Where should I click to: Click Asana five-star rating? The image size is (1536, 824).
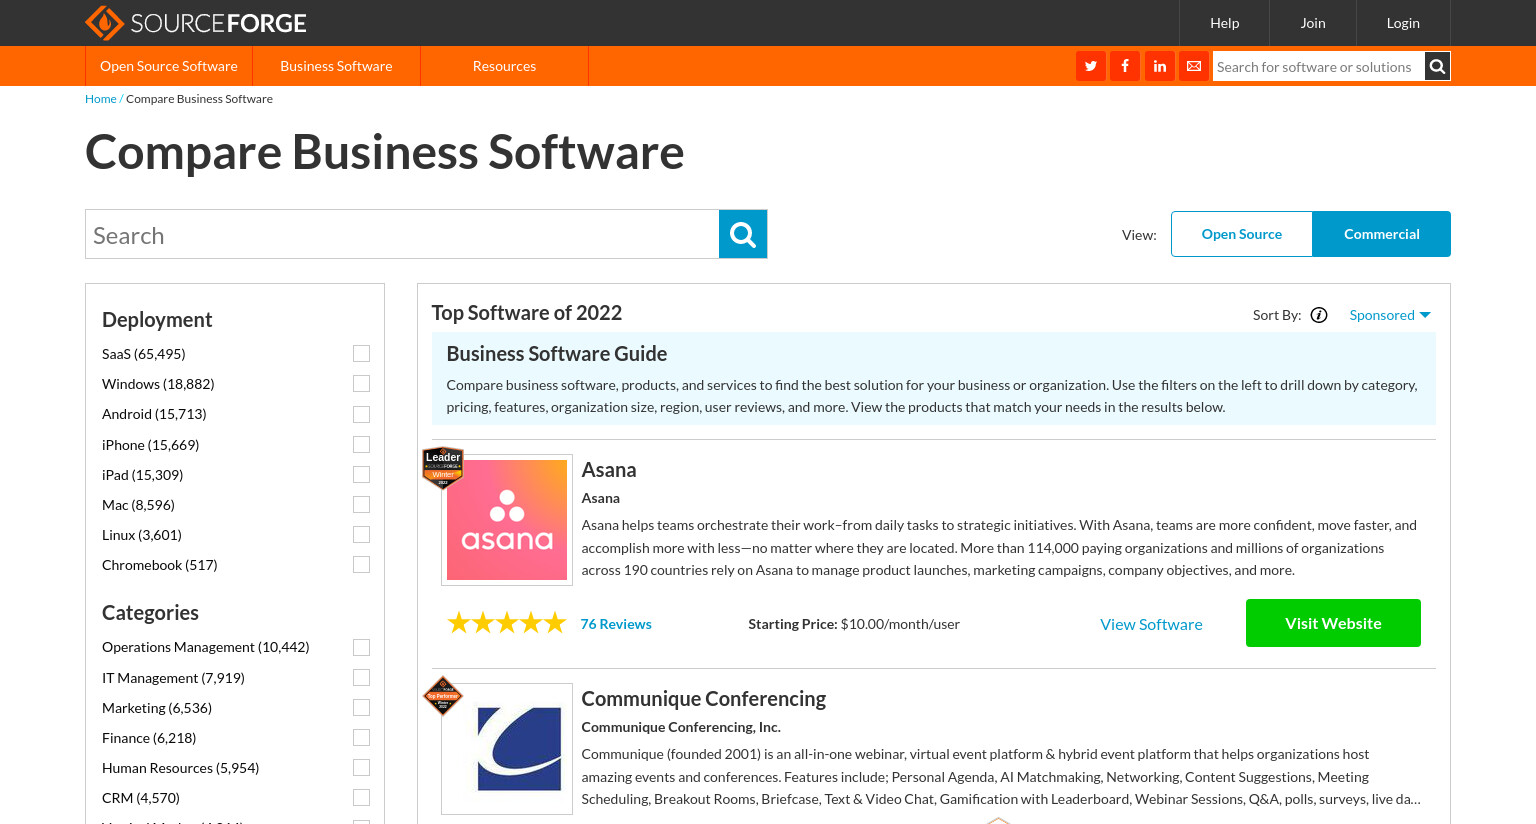coord(507,624)
